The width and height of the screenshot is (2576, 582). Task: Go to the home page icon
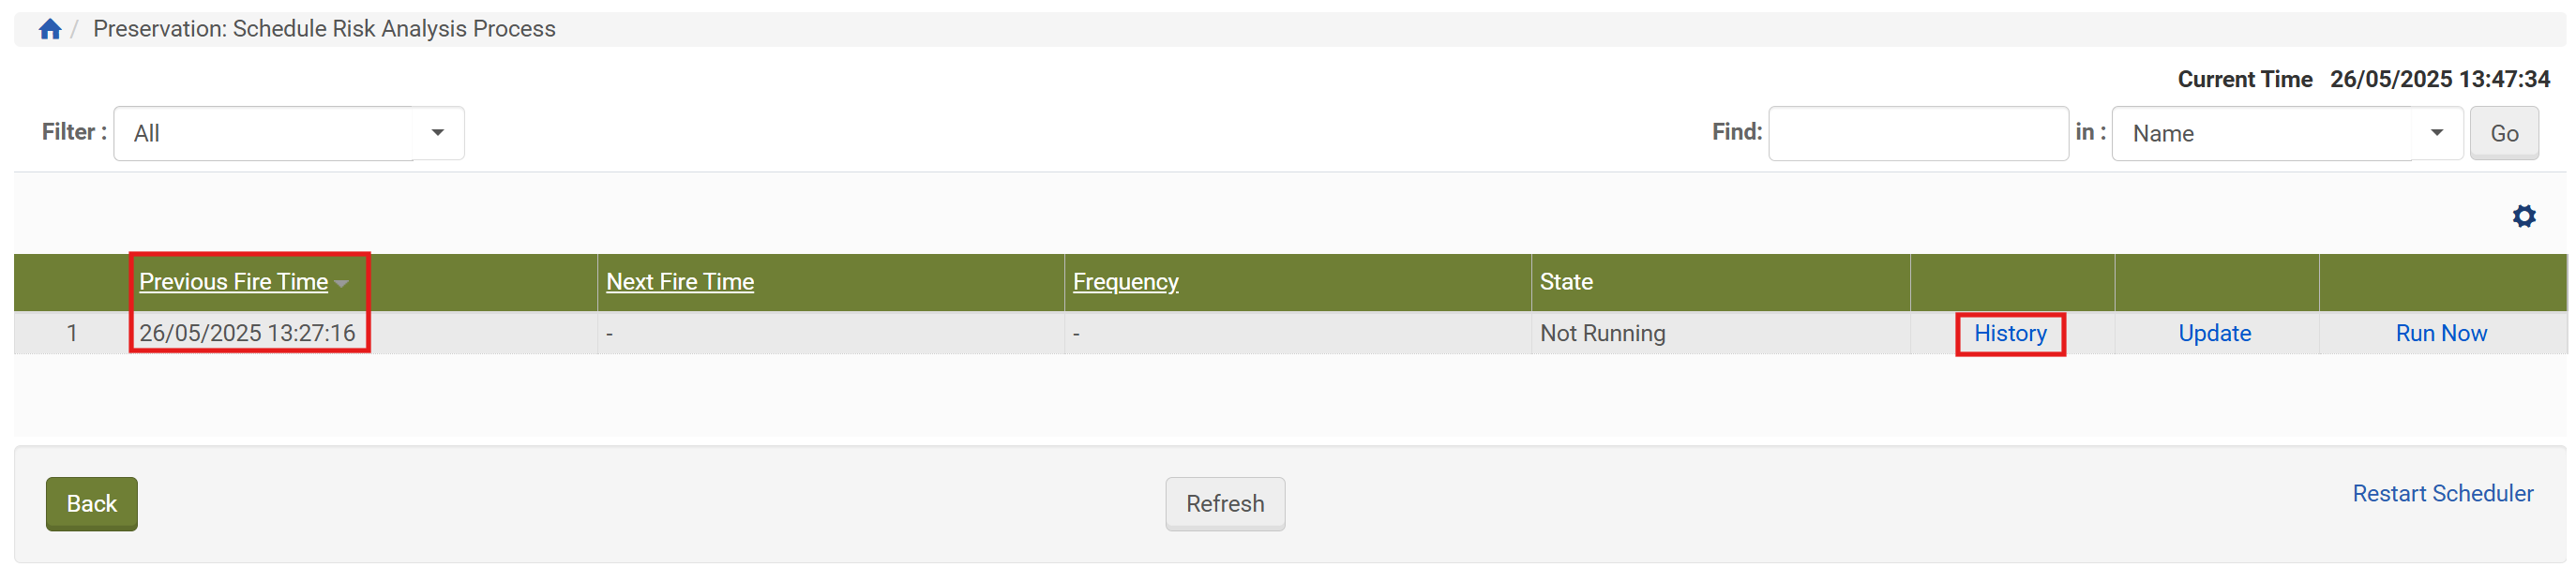[50, 29]
